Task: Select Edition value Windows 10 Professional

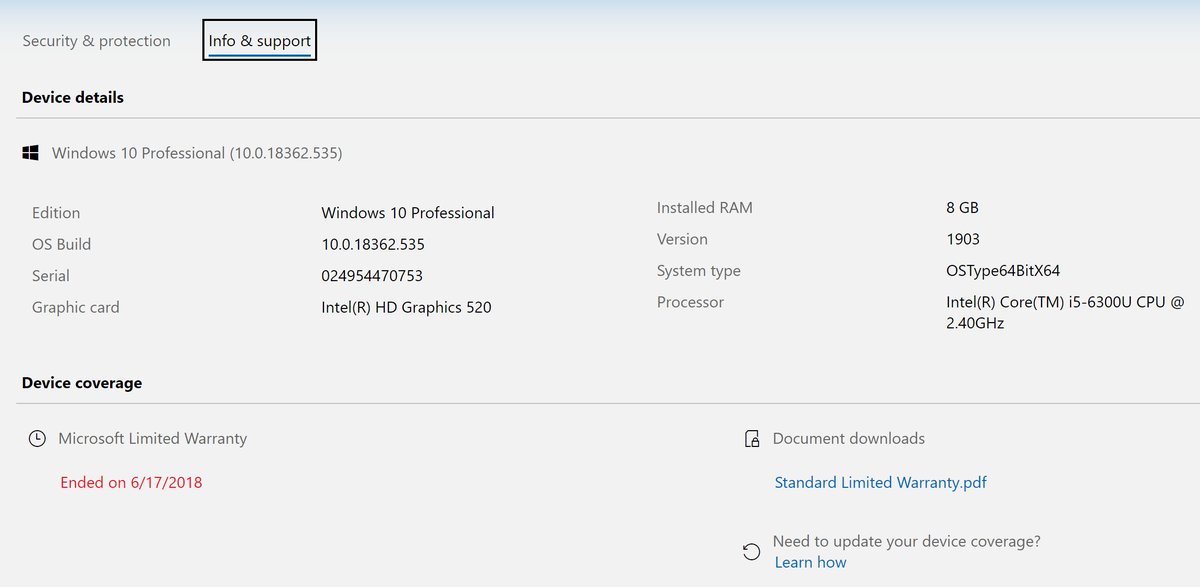Action: [408, 213]
